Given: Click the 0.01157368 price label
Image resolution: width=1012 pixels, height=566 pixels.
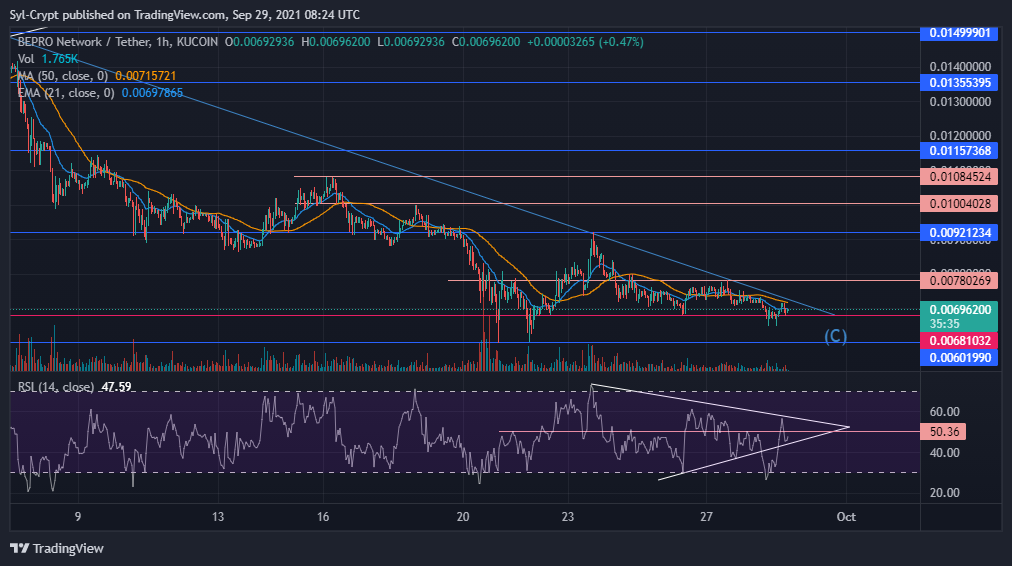Looking at the screenshot, I should click(x=959, y=150).
